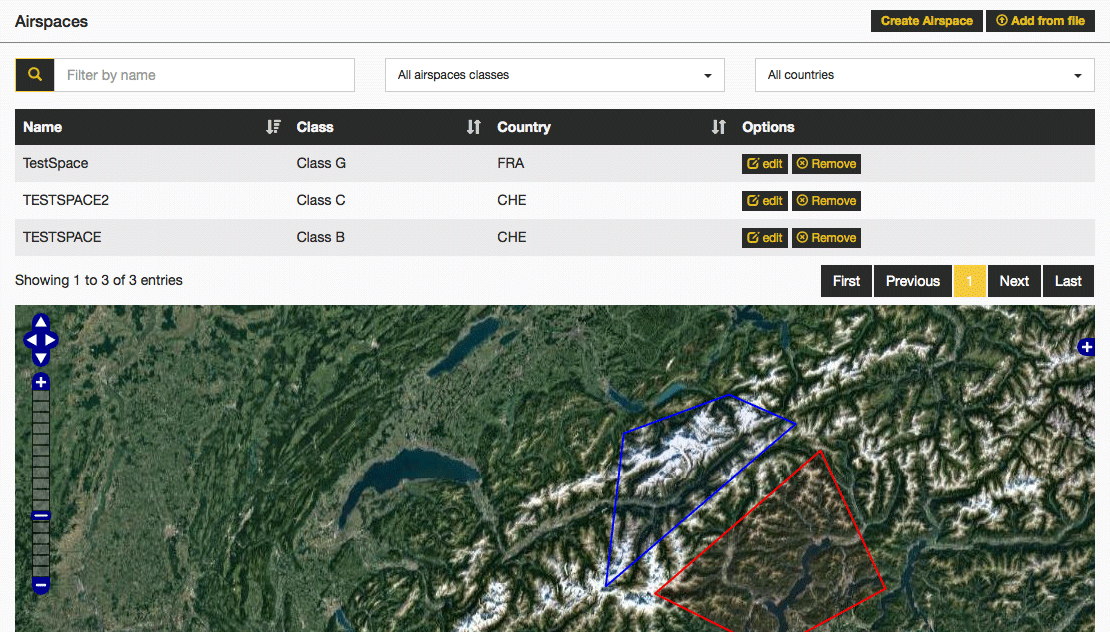
Task: Go to Next page
Action: pyautogui.click(x=1014, y=281)
